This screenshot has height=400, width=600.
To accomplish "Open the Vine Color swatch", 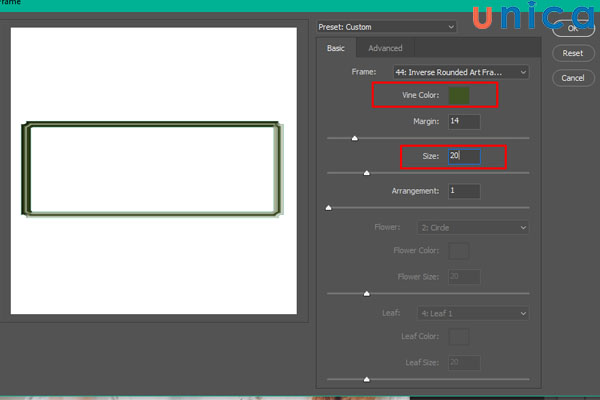I will point(459,95).
